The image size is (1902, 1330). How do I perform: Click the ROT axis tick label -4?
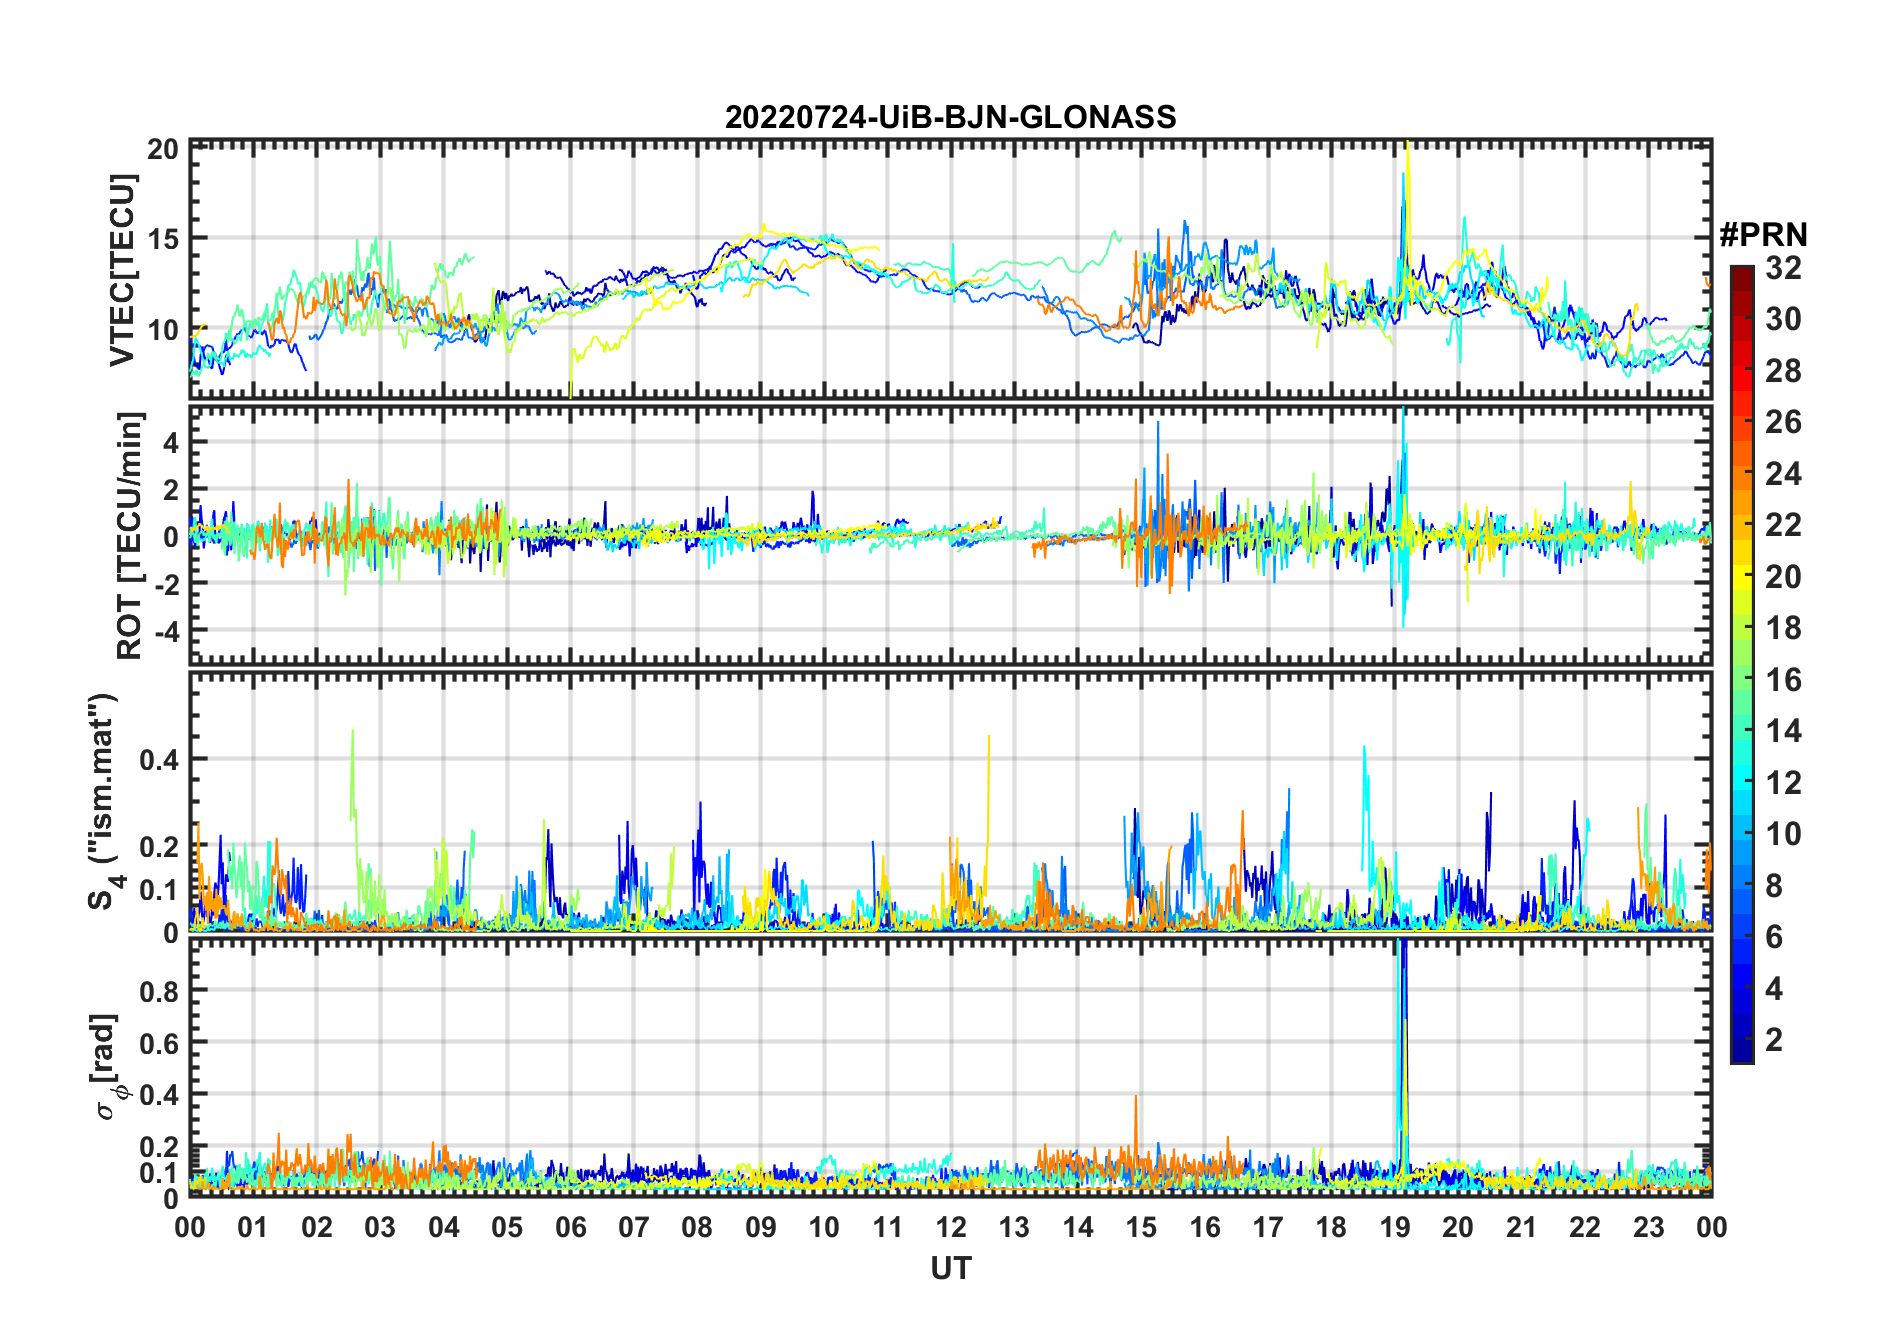click(x=166, y=631)
